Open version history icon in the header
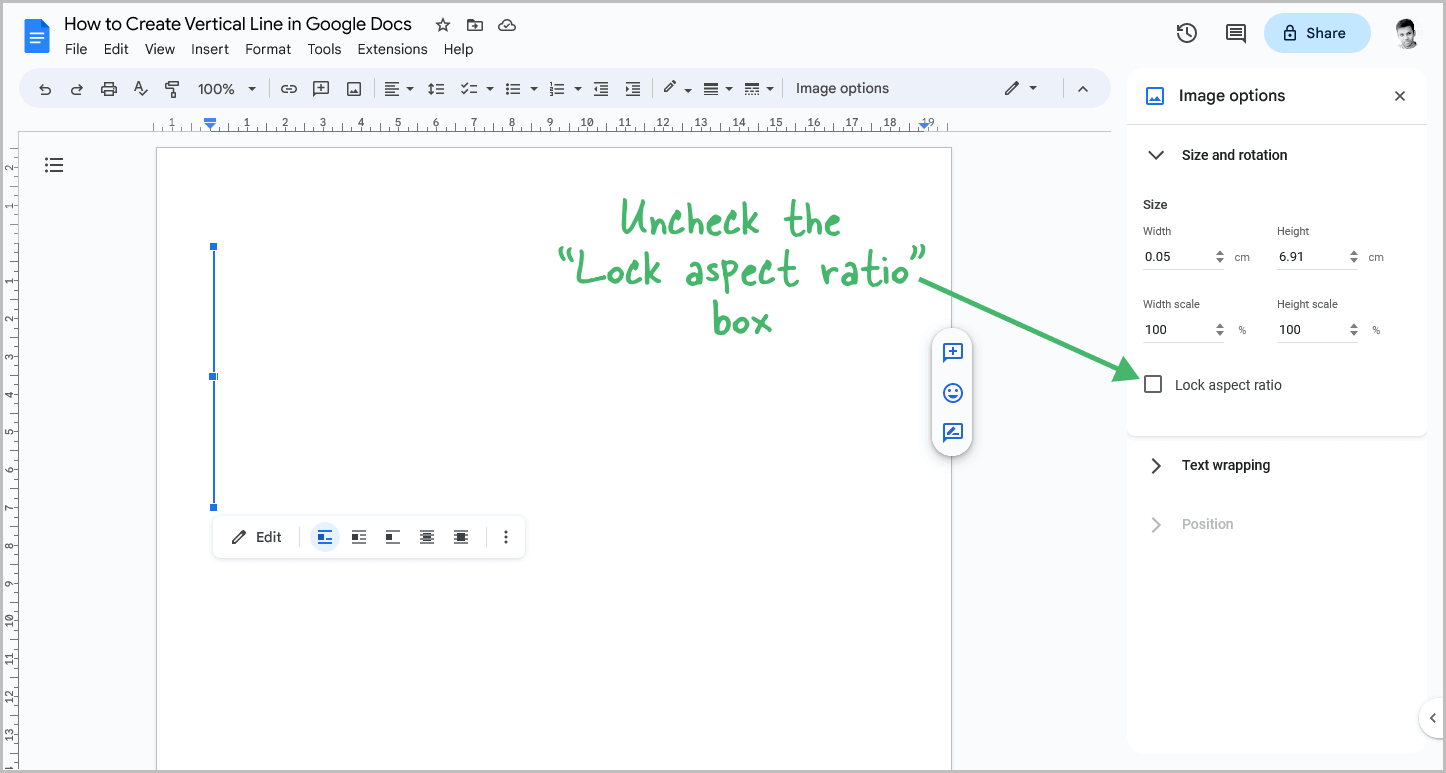The image size is (1446, 773). (1186, 32)
